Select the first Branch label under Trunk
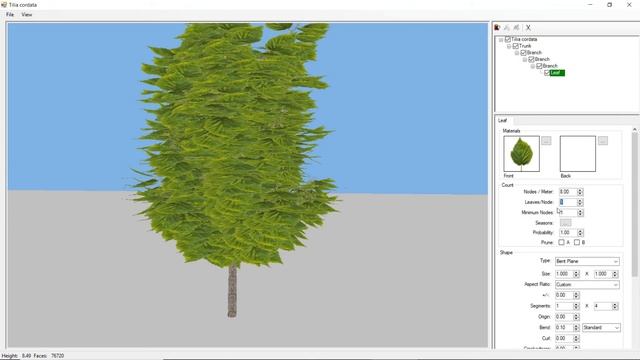640x360 pixels. tap(534, 53)
